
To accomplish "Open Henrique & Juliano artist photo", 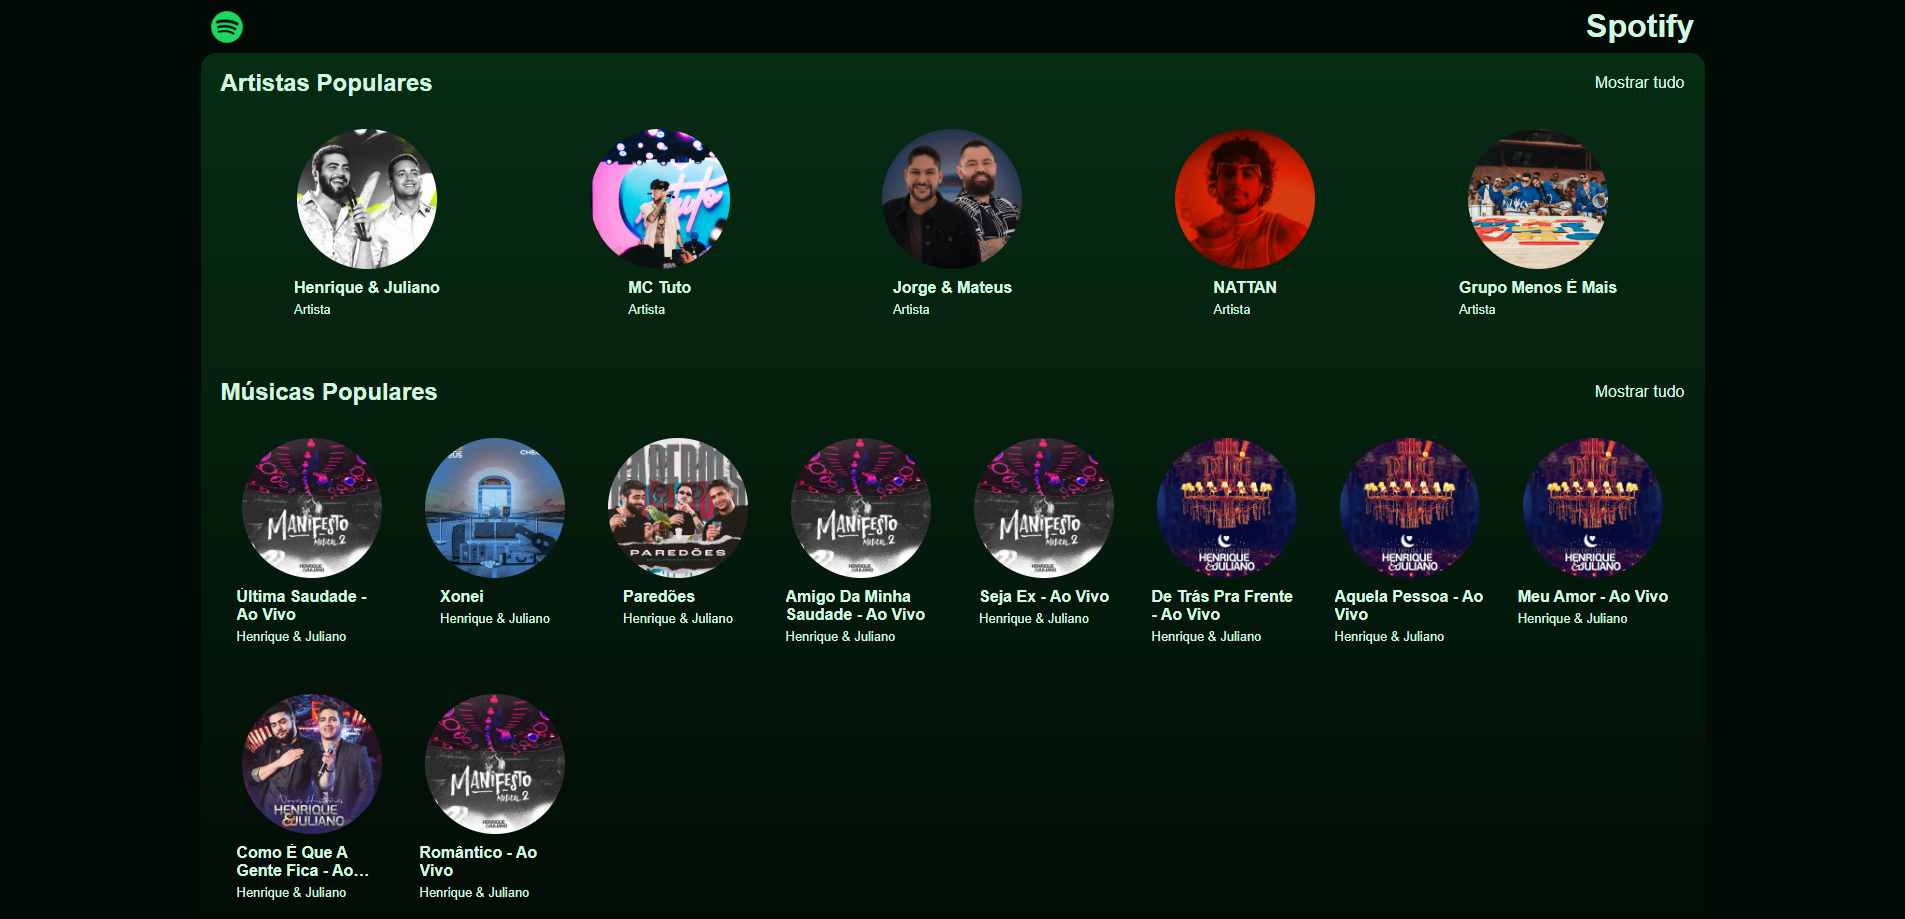I will point(367,199).
